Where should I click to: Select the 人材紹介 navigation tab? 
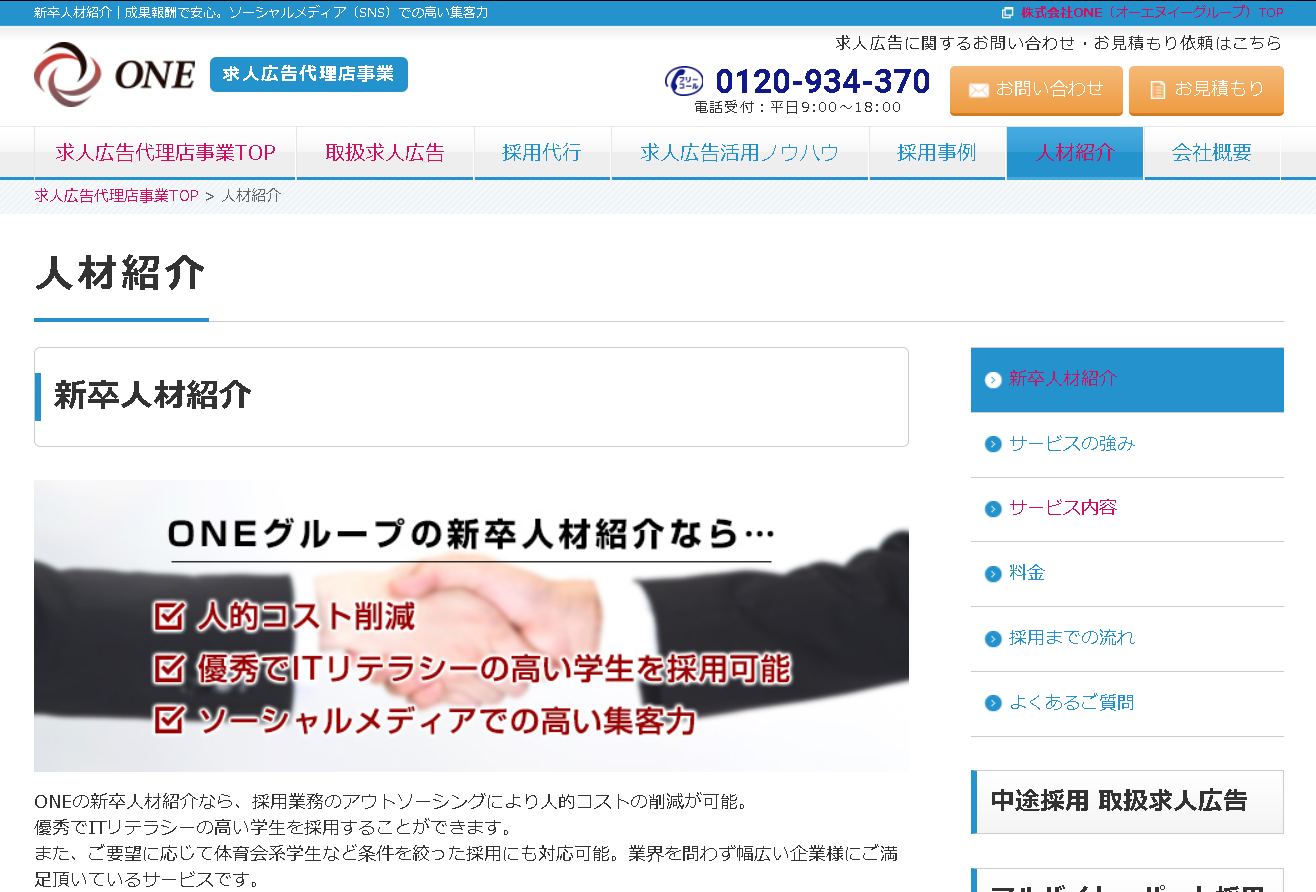1074,153
